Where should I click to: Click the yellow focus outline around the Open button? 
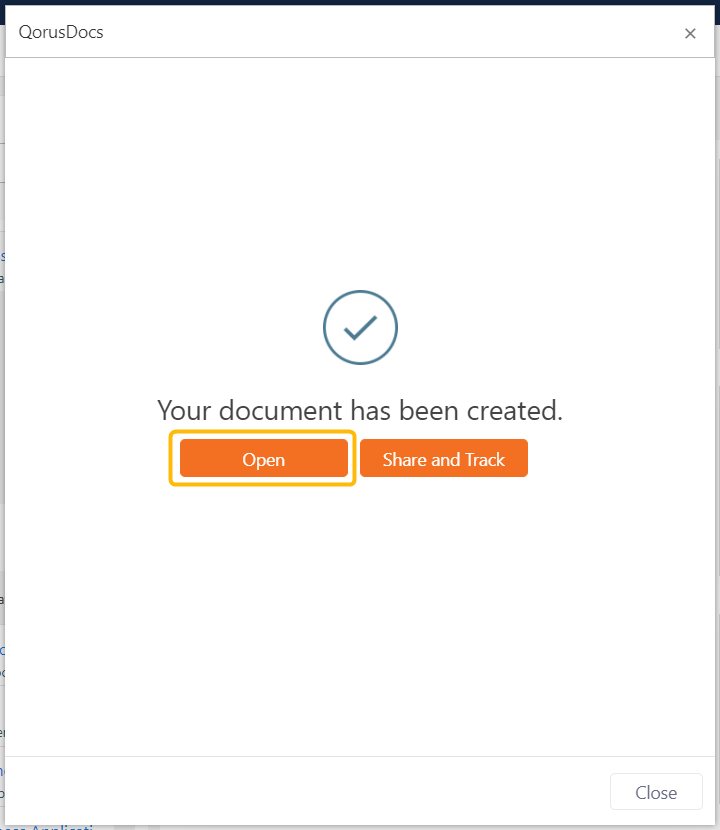pos(263,433)
